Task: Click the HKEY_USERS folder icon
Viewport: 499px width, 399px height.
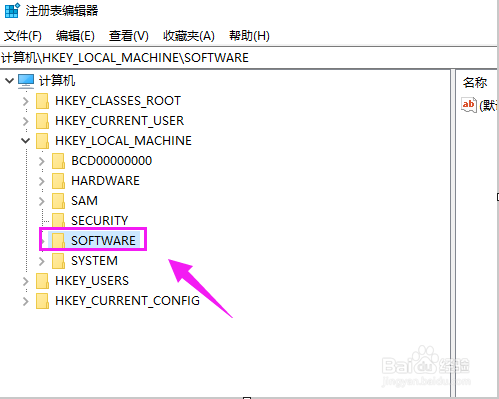Action: 42,281
